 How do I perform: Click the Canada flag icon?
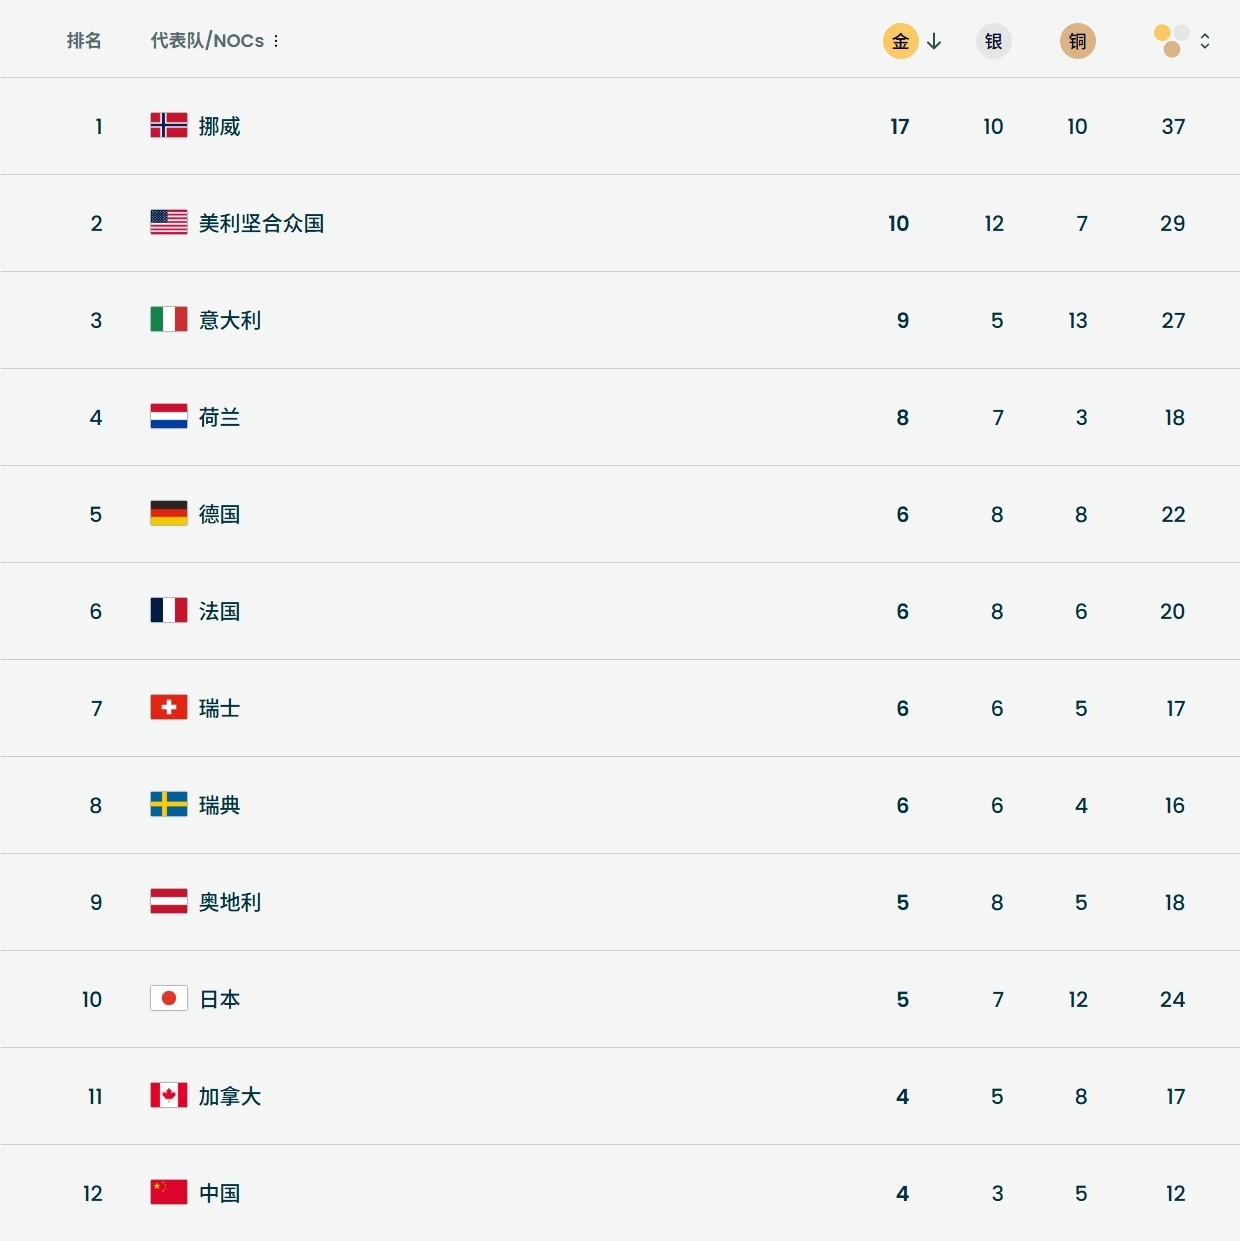coord(169,1095)
